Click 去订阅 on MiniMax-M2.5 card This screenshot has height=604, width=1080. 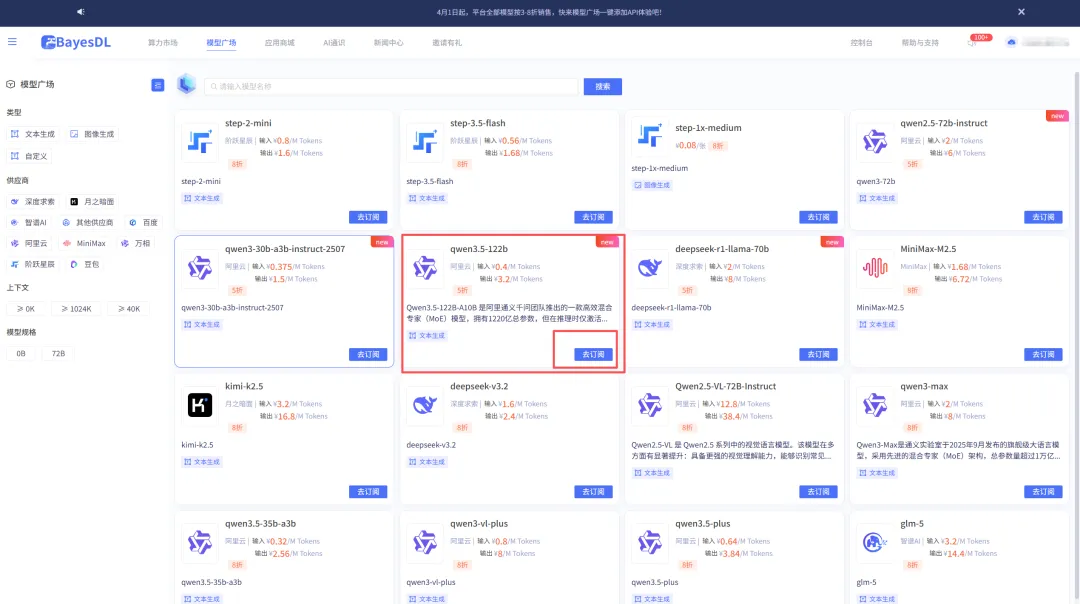(1043, 354)
